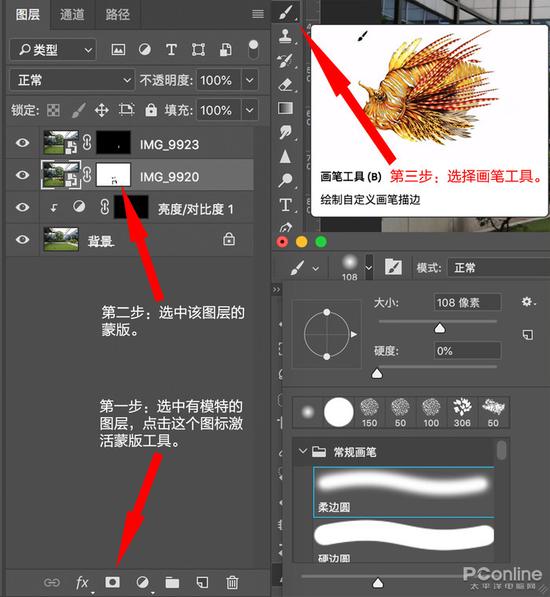Delete layer using the trash icon
Screen dimensions: 550x597
[232, 582]
